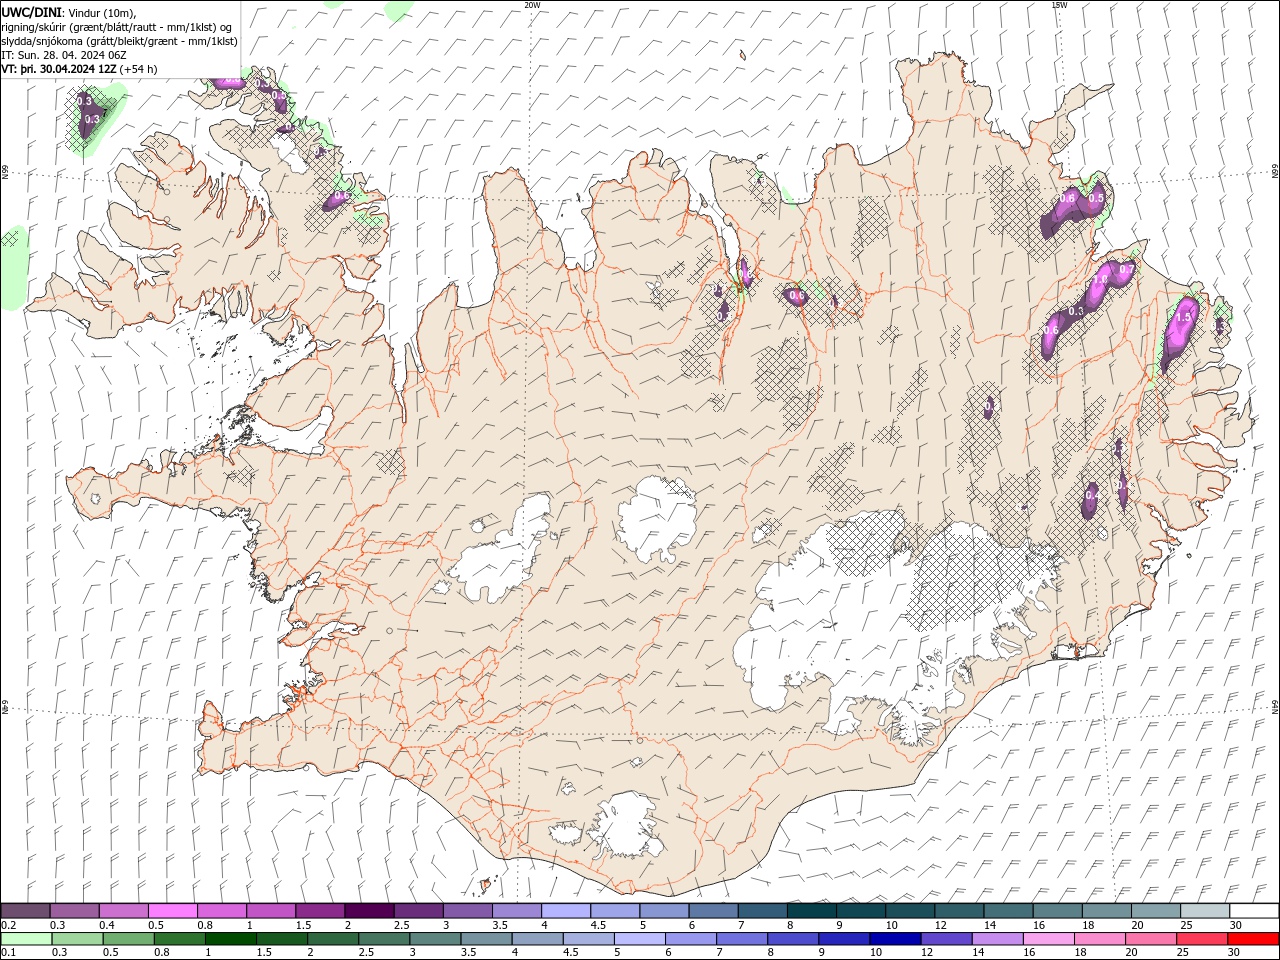Click the 3.5 label in top legend row

pyautogui.click(x=500, y=925)
